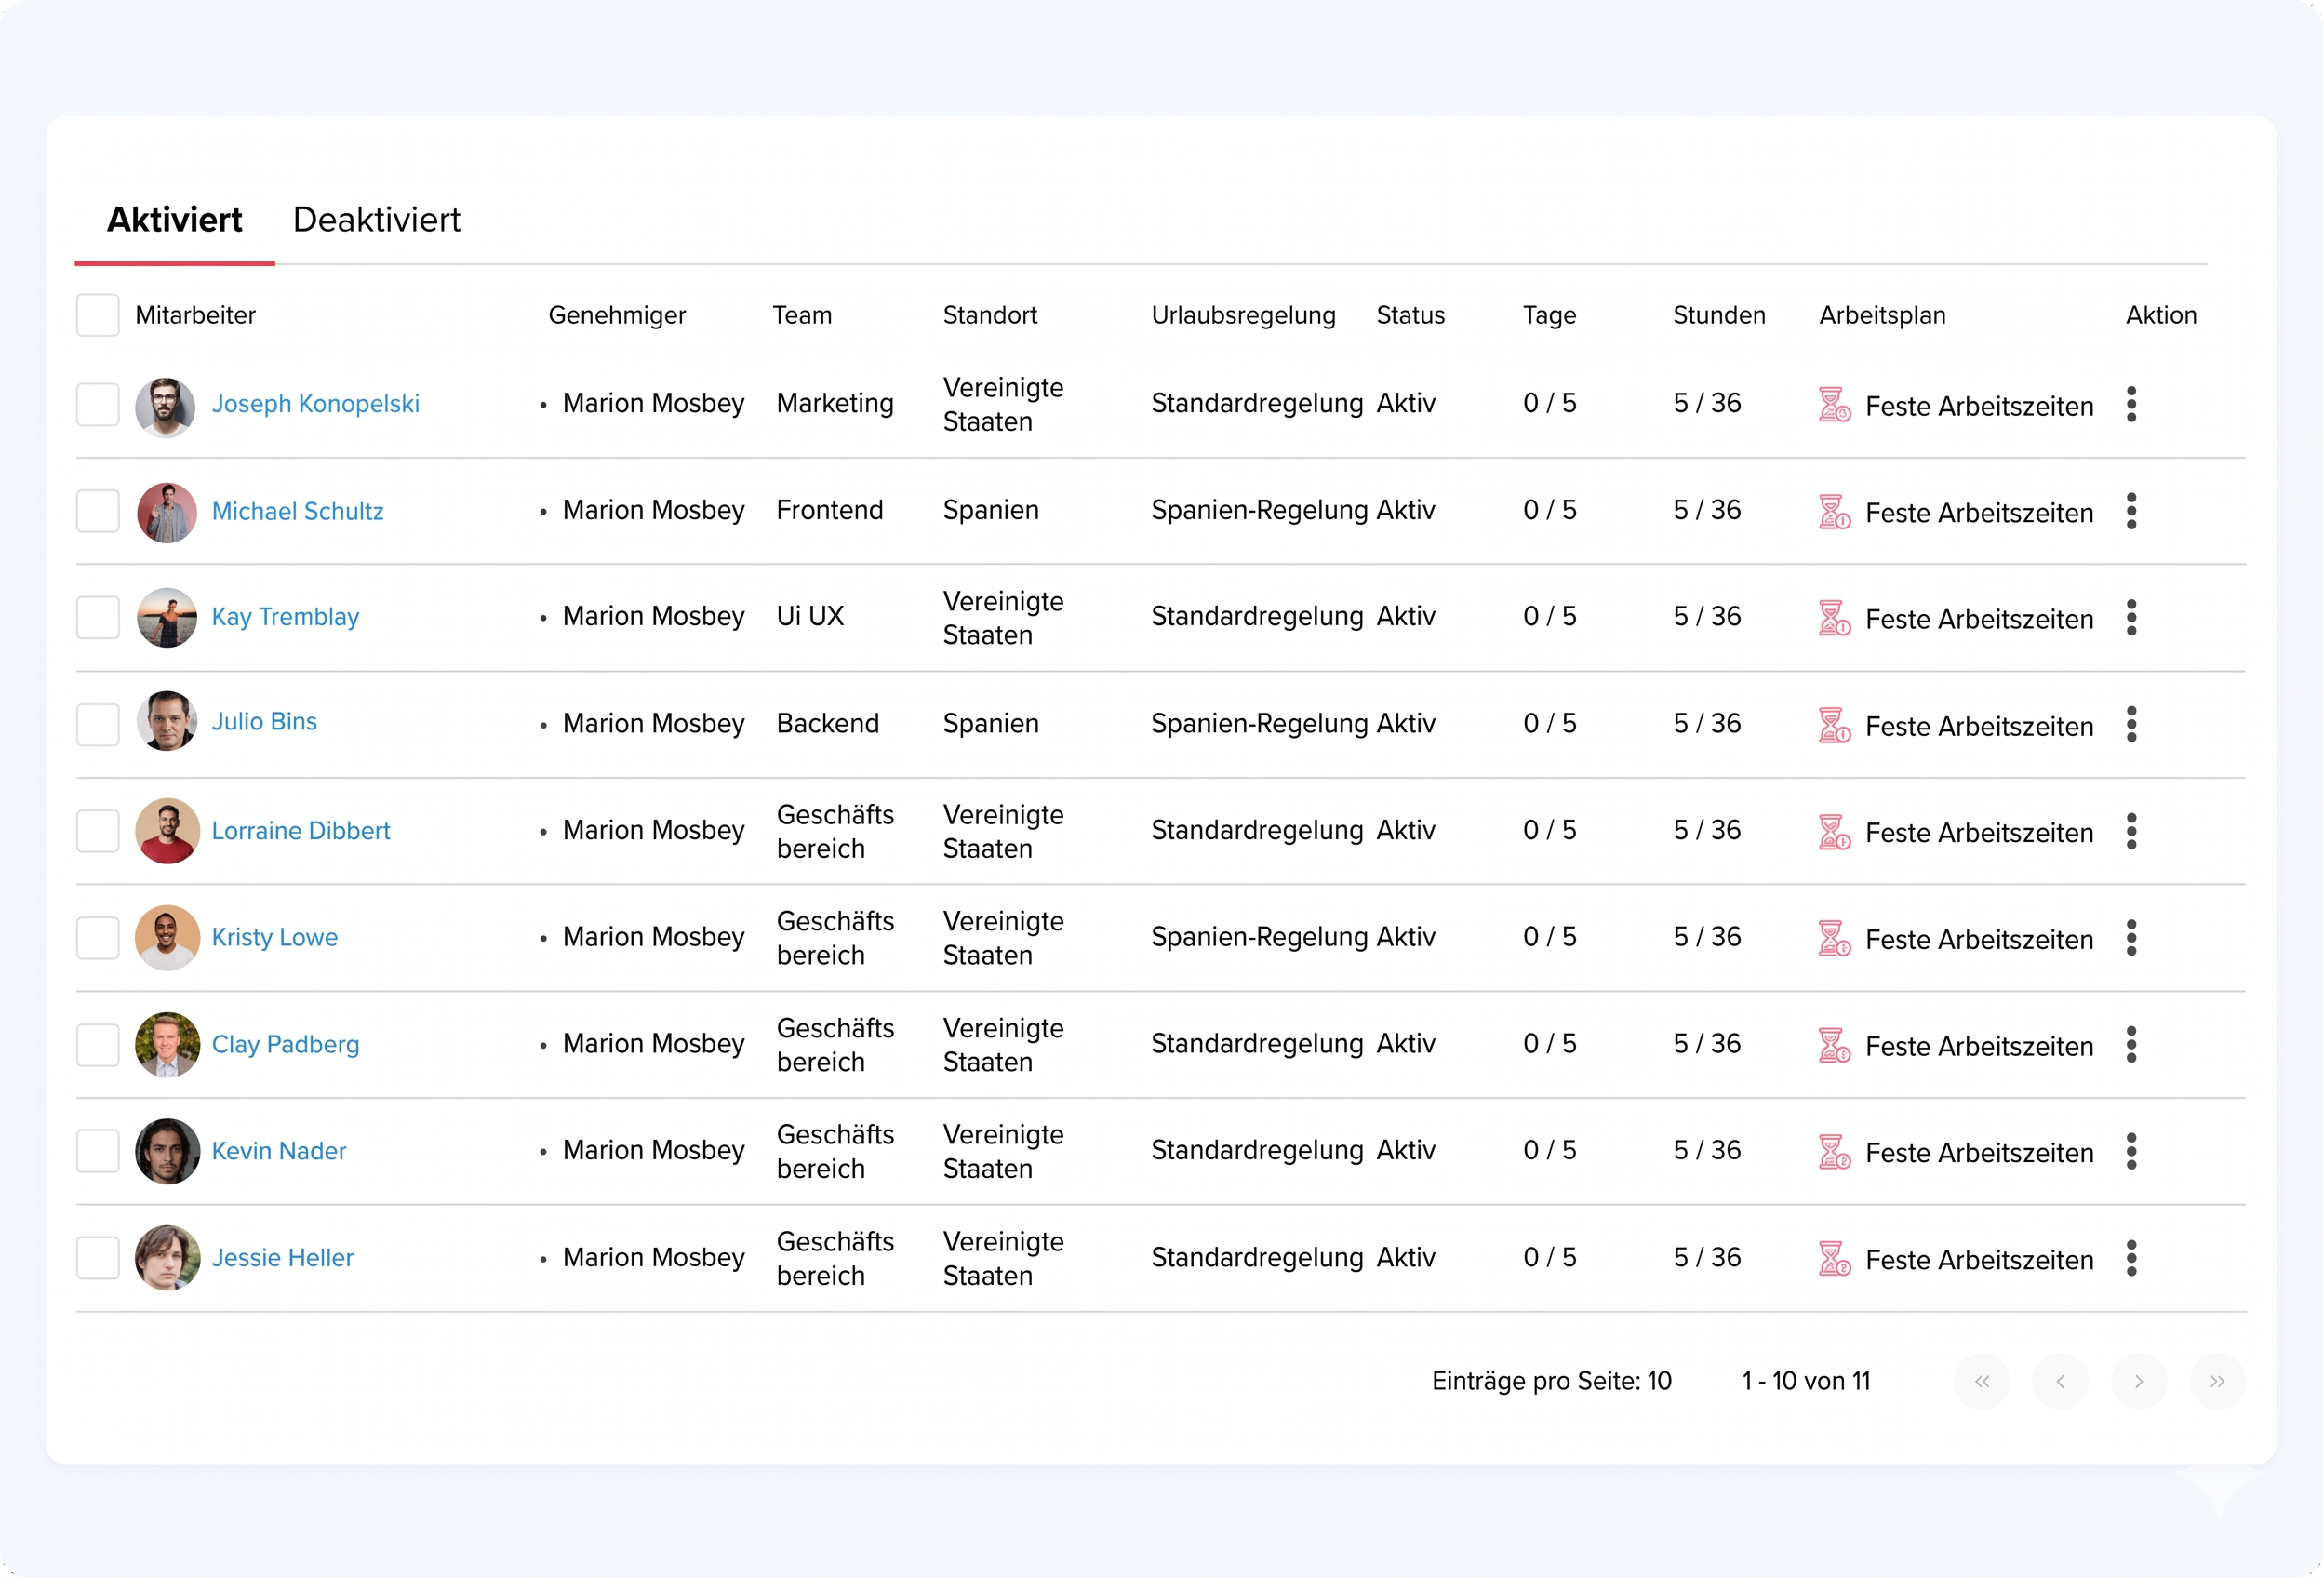This screenshot has width=2324, height=1578.
Task: Open three-dot menu for Michael Schultz
Action: click(x=2131, y=511)
